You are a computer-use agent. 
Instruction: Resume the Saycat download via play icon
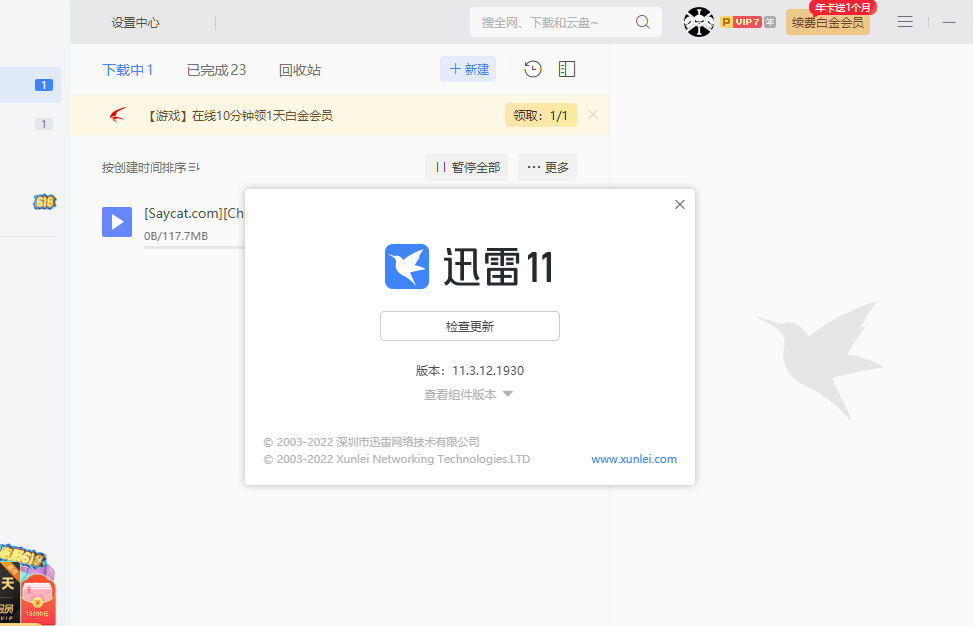point(117,222)
